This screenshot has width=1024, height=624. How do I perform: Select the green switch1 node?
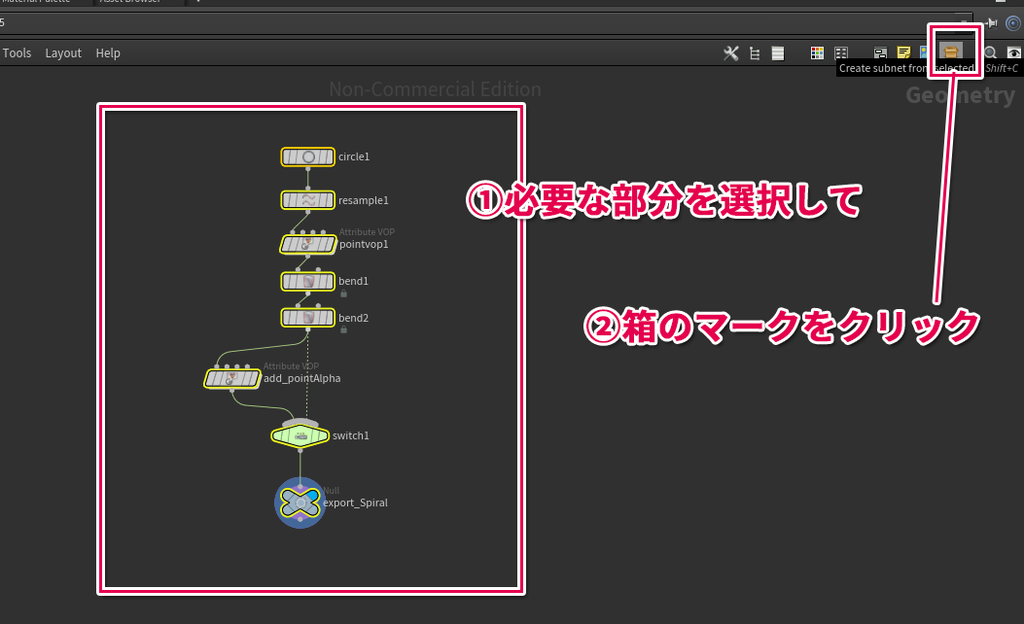tap(300, 435)
